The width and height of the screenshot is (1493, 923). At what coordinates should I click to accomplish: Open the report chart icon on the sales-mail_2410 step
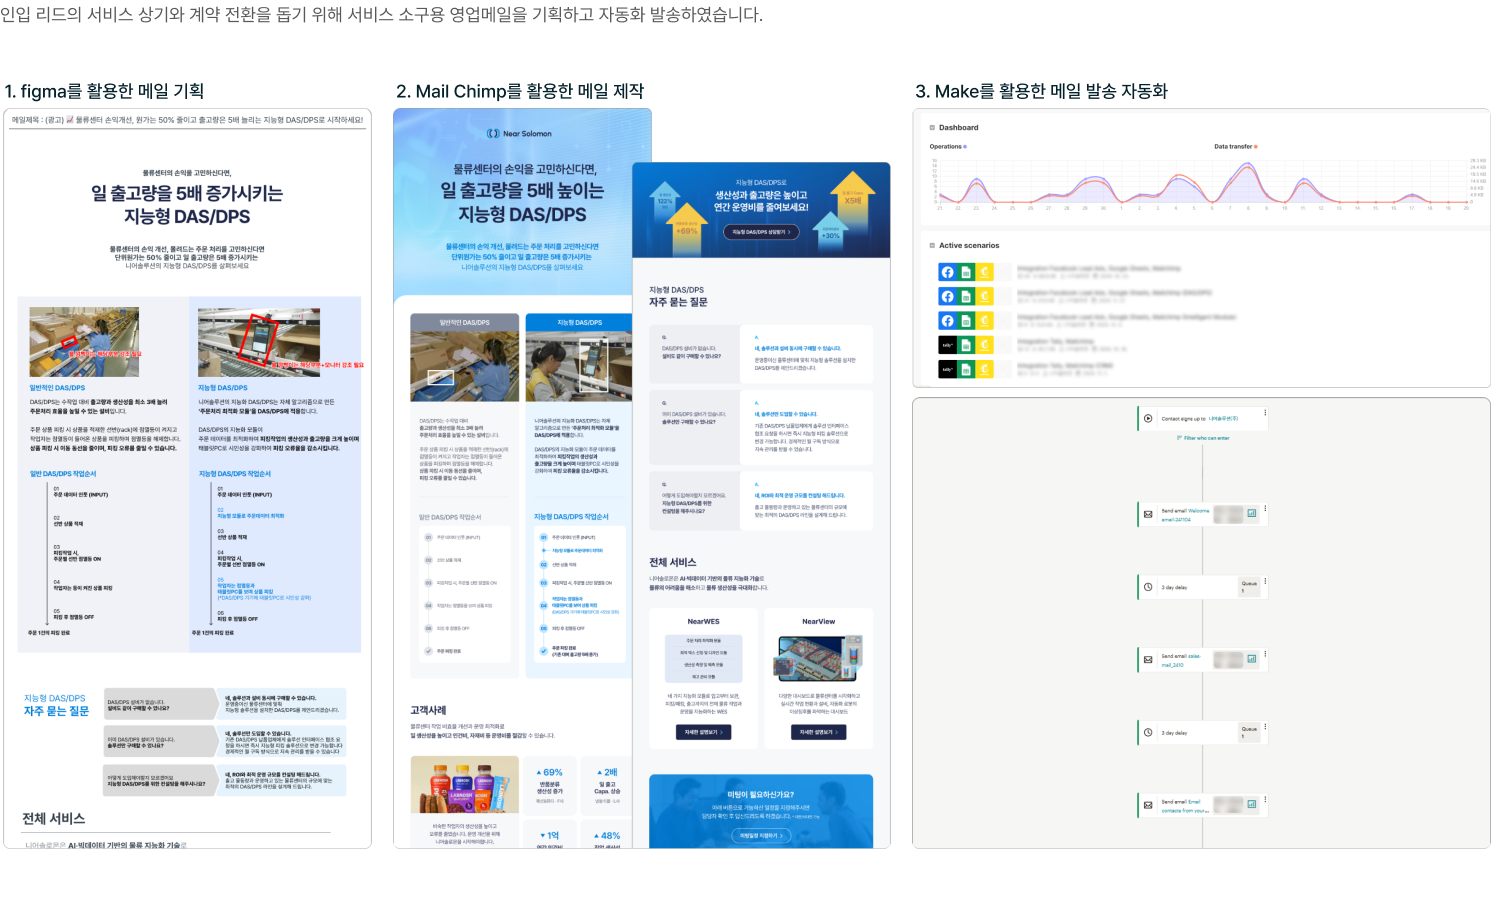point(1251,659)
